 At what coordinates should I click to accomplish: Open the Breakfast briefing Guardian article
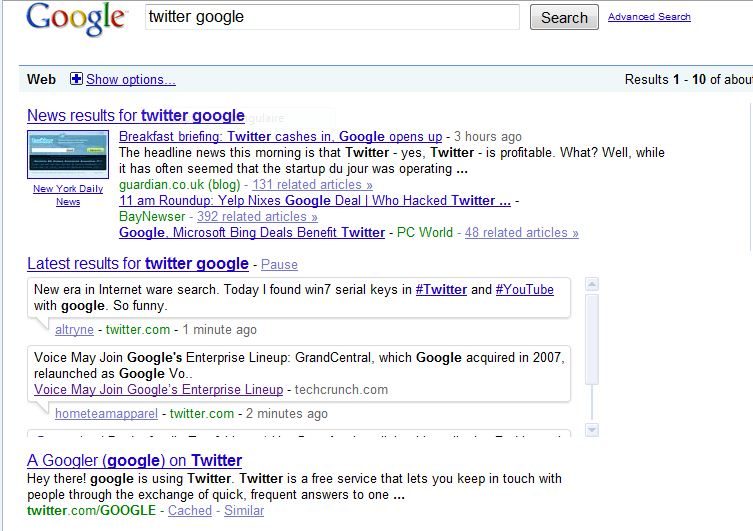(x=280, y=137)
